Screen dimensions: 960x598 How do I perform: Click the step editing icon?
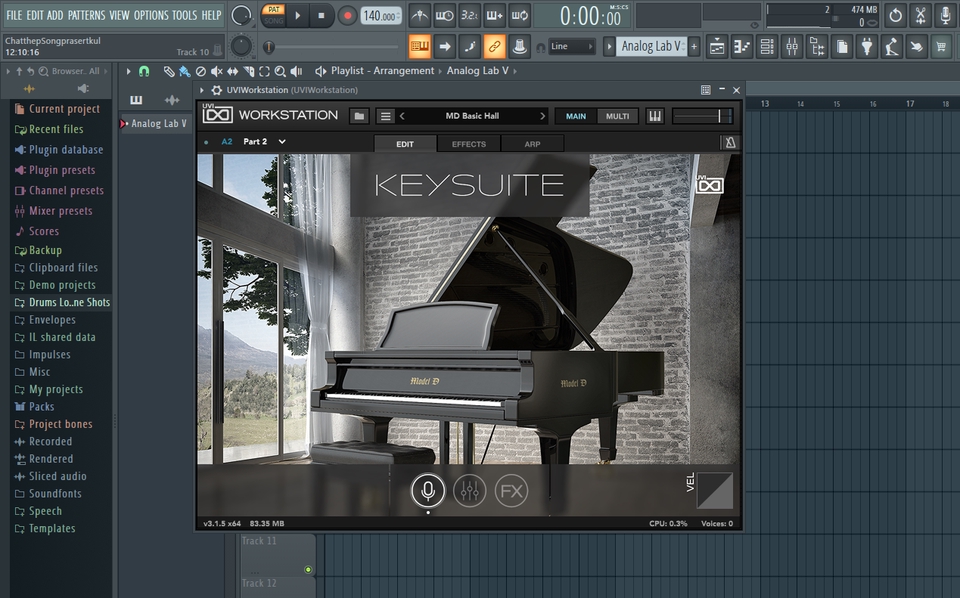point(470,46)
